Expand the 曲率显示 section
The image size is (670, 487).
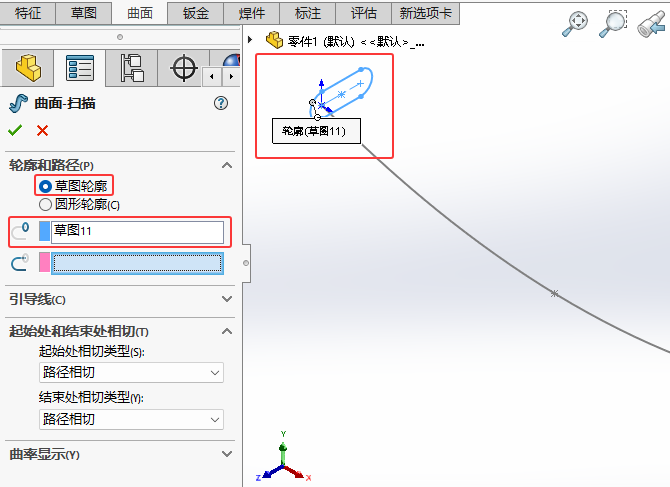[x=227, y=454]
